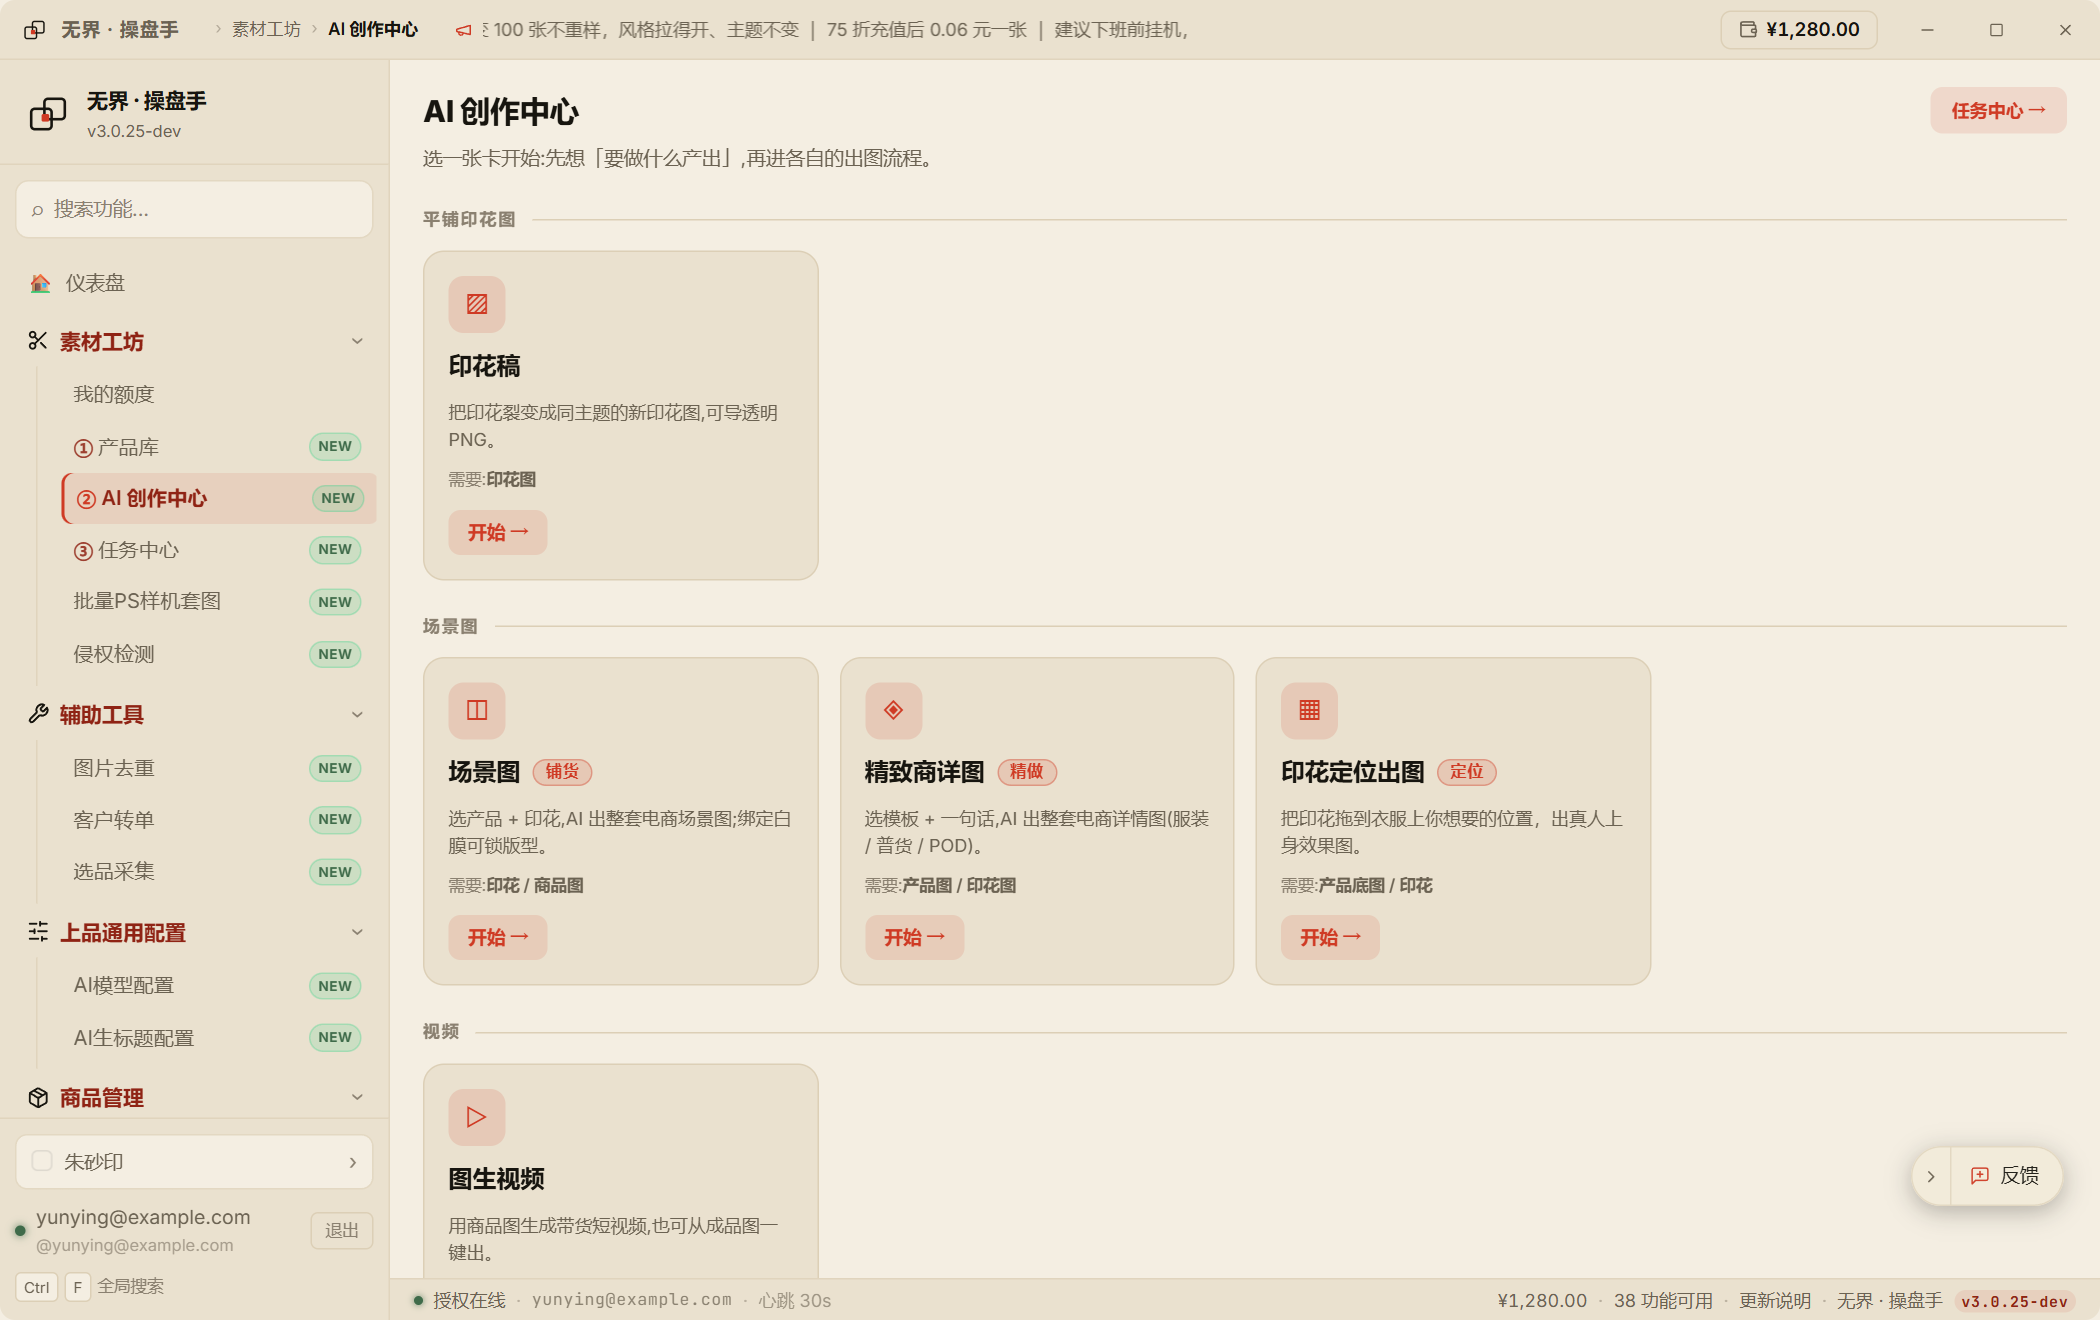The height and width of the screenshot is (1320, 2100).
Task: Click the scrolling announcement banner text
Action: pos(835,30)
